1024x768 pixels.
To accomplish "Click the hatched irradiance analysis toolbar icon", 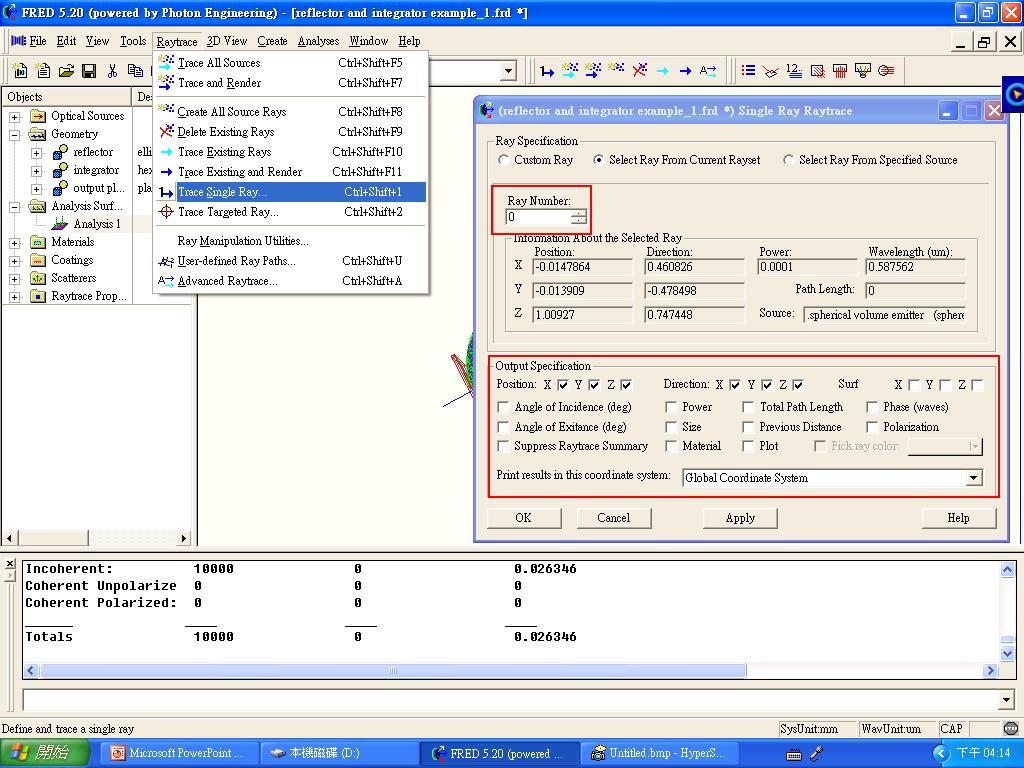I will click(818, 71).
